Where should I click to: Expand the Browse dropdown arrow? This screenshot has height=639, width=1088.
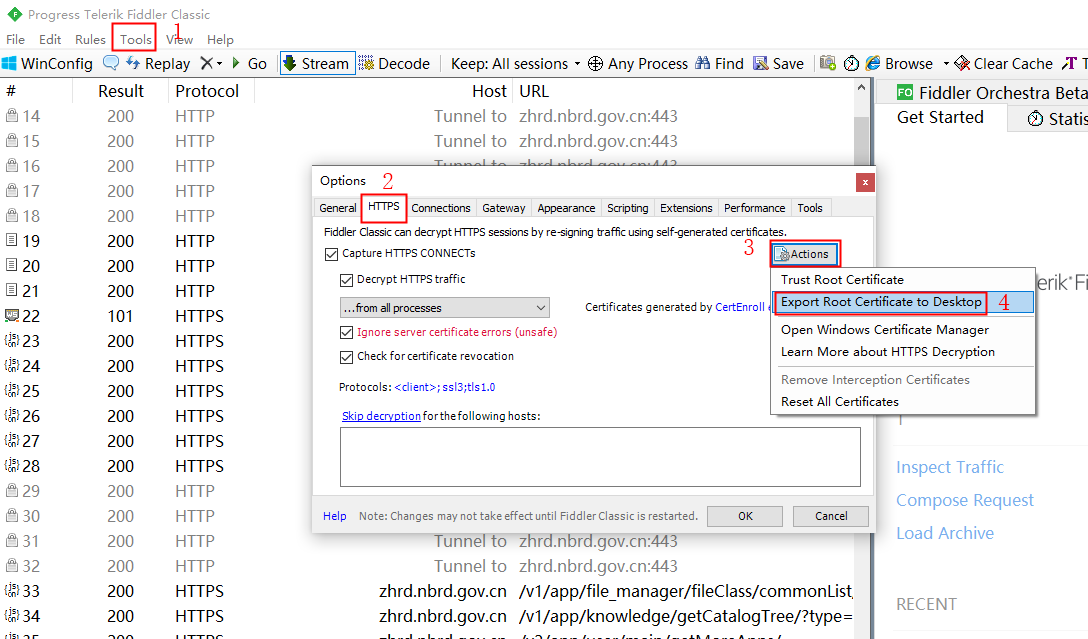(946, 64)
